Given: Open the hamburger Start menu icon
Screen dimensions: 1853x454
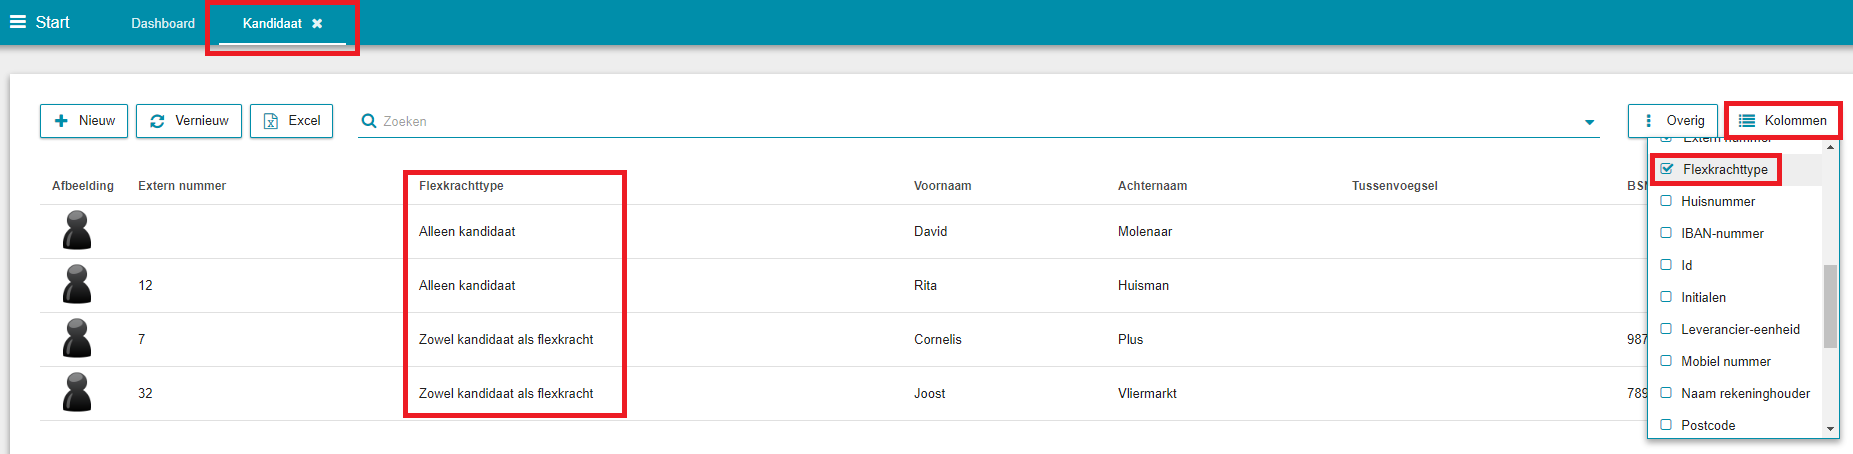Looking at the screenshot, I should point(18,22).
